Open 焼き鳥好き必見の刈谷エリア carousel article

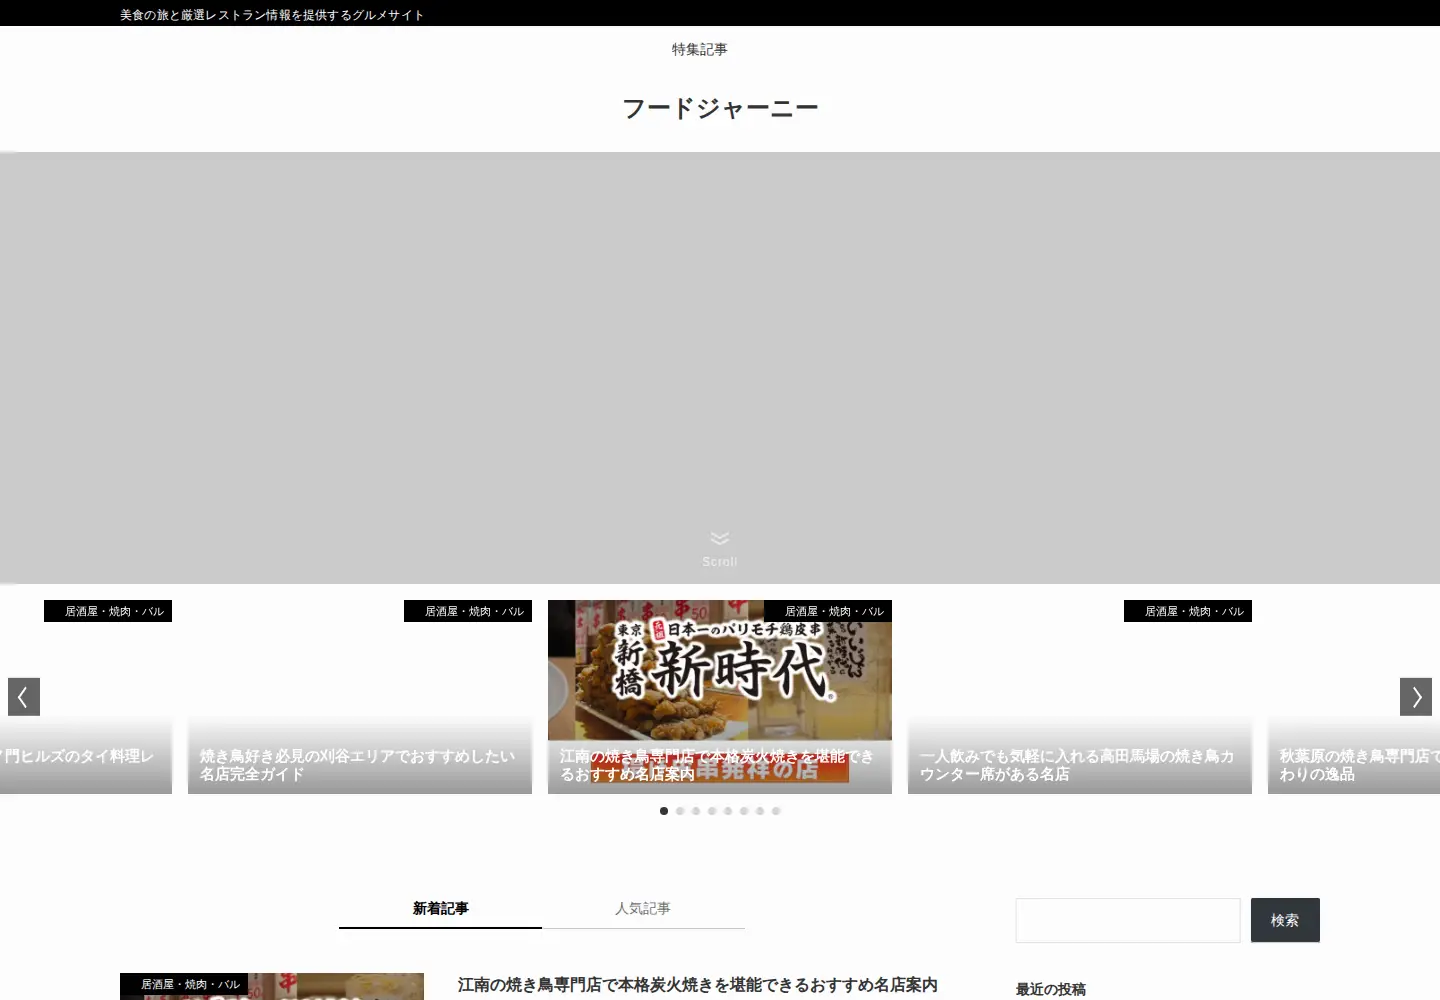pyautogui.click(x=360, y=697)
